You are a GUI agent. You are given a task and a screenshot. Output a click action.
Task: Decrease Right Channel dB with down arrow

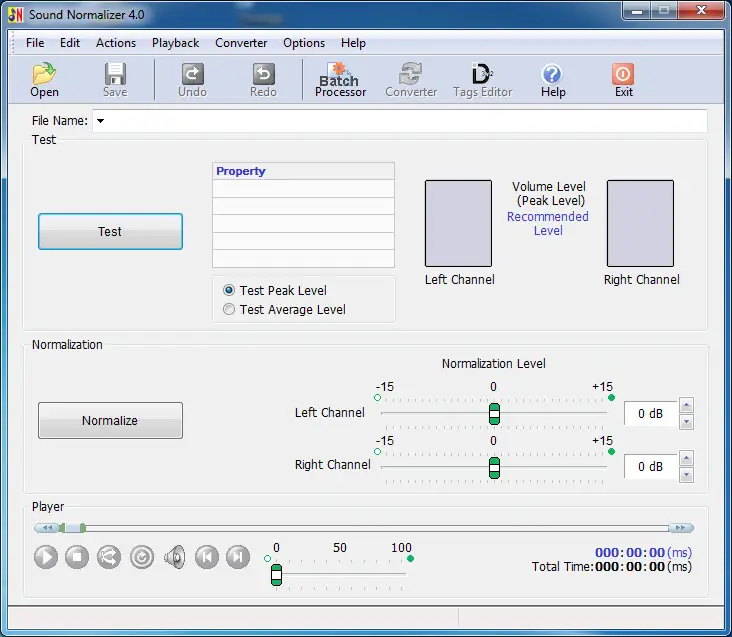pyautogui.click(x=686, y=475)
